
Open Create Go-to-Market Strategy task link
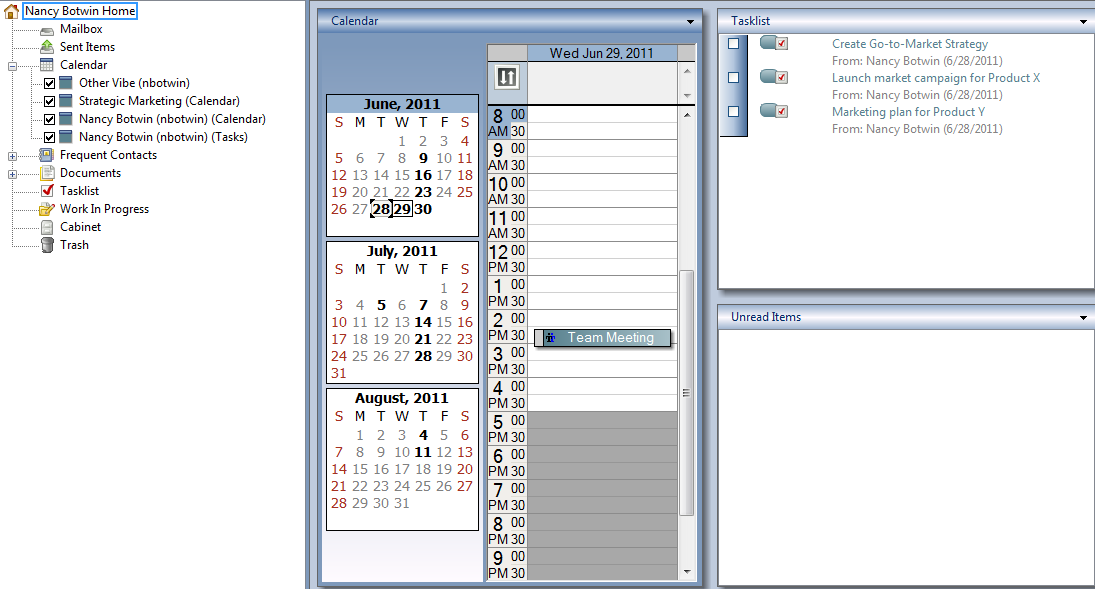910,44
